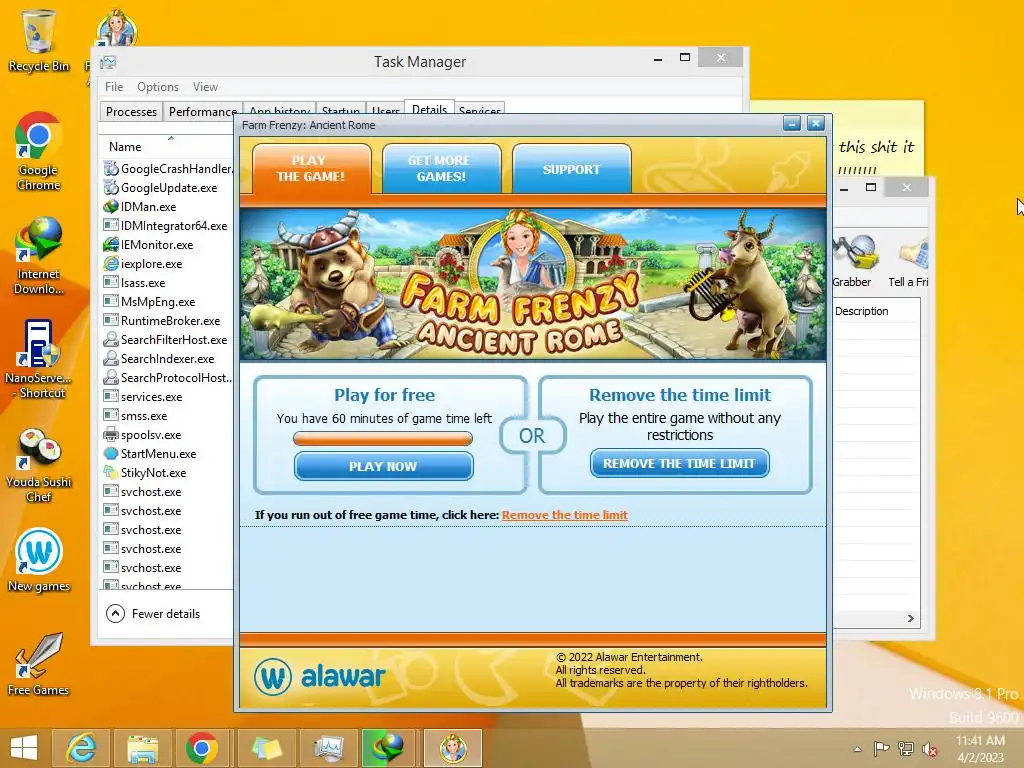Select SearchFilterHost.exe process row
This screenshot has width=1024, height=768.
[x=168, y=339]
